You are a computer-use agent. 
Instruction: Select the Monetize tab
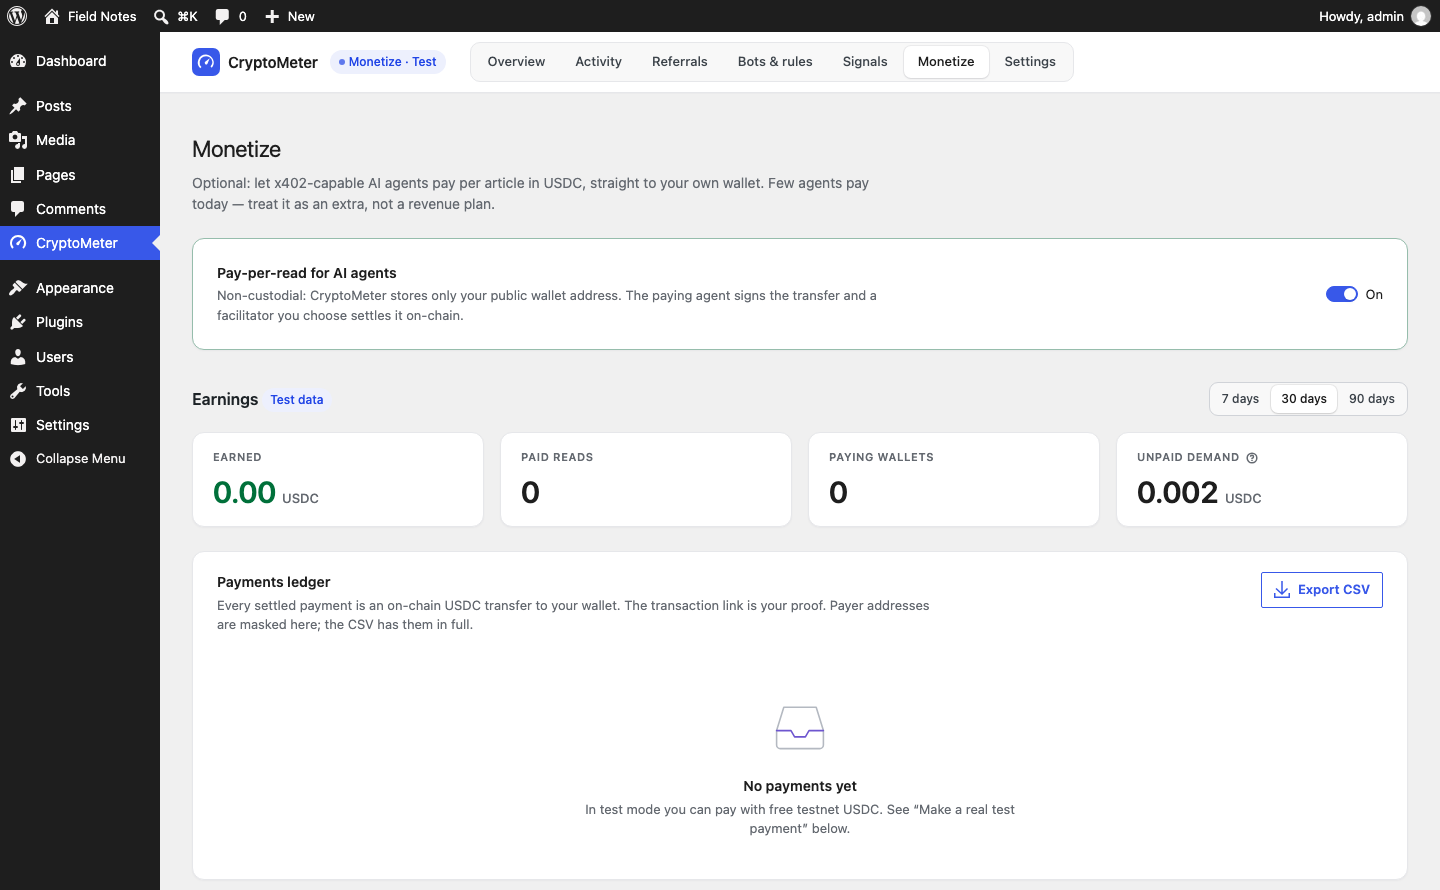pyautogui.click(x=946, y=62)
